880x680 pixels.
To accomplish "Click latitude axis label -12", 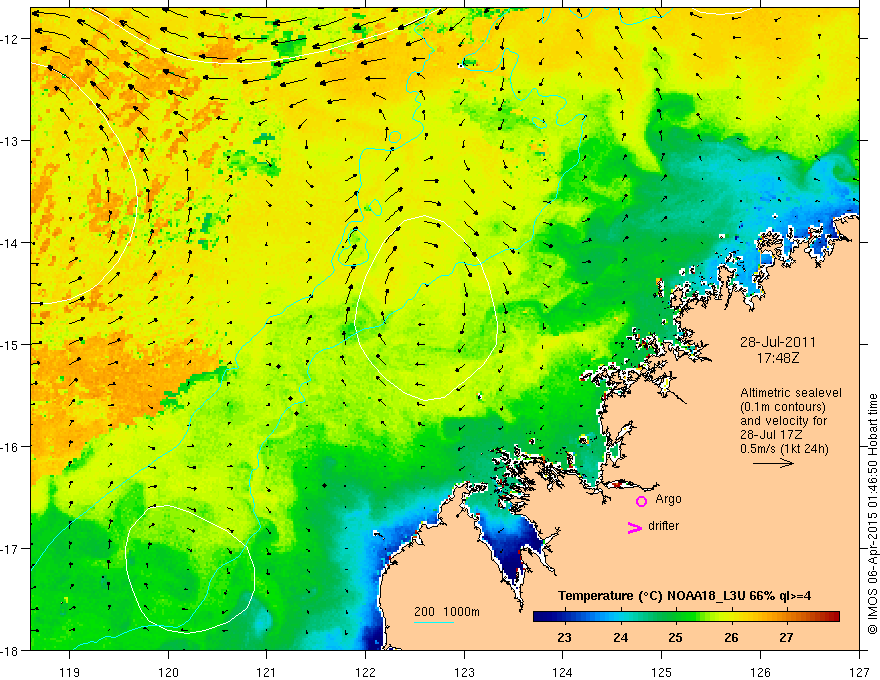I will click(x=11, y=39).
